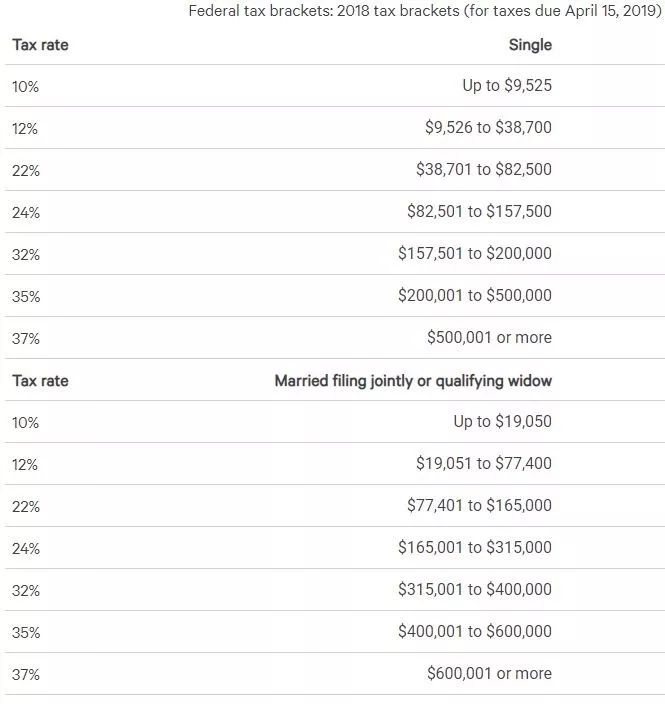Select the $9,526 to $38,700 range

pyautogui.click(x=488, y=128)
